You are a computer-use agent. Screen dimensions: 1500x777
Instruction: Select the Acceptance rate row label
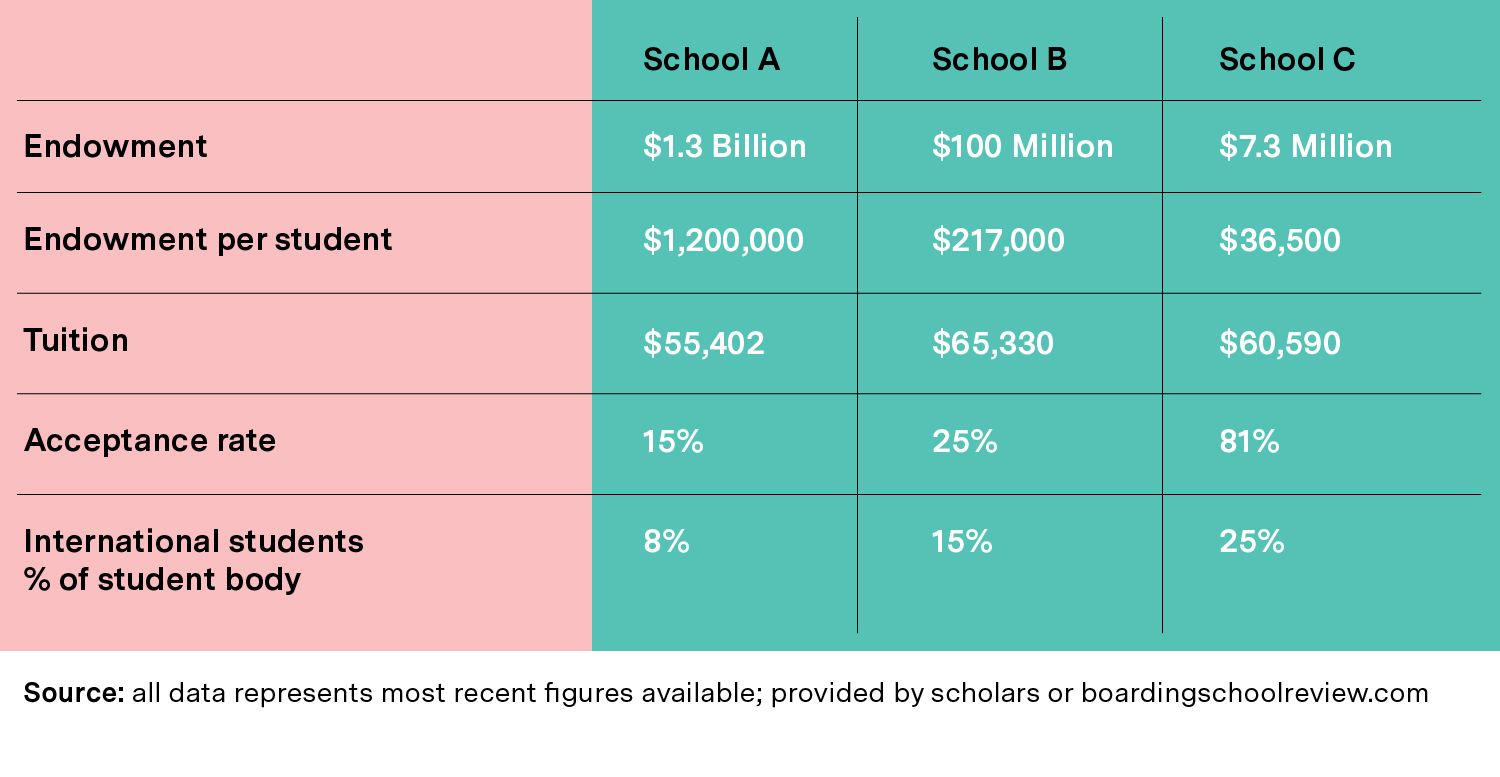(150, 441)
